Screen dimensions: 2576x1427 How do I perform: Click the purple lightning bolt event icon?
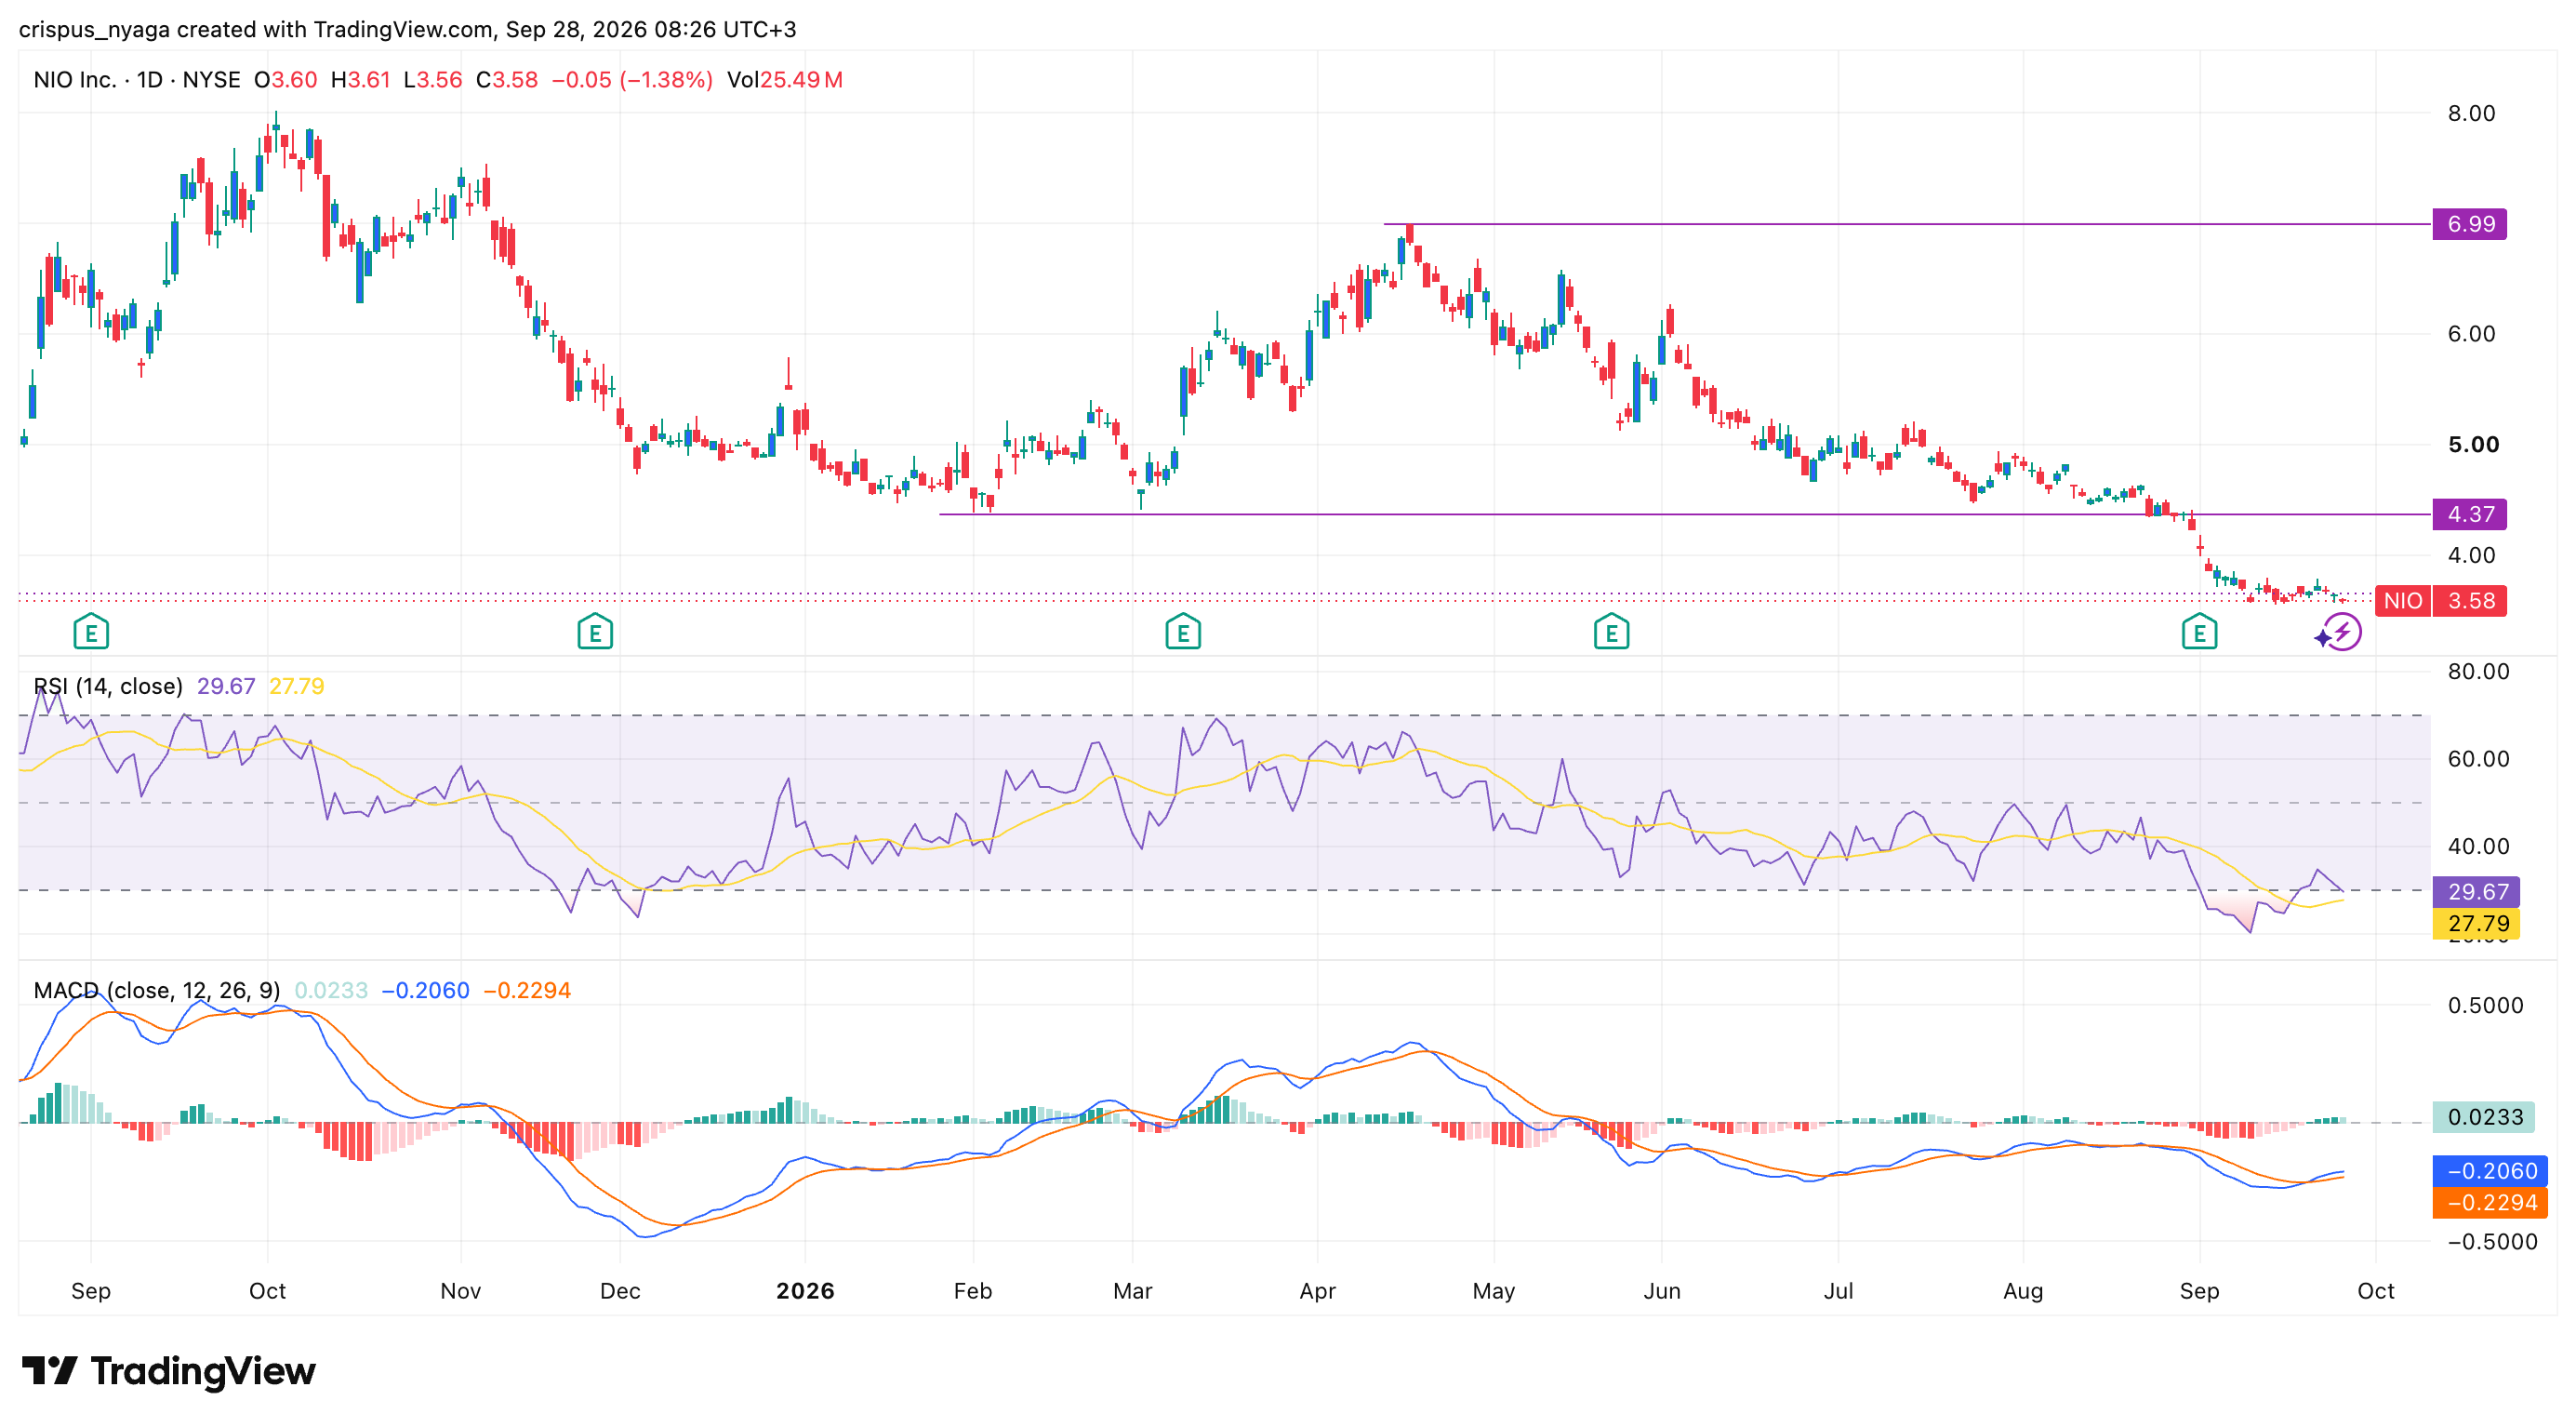(2342, 632)
